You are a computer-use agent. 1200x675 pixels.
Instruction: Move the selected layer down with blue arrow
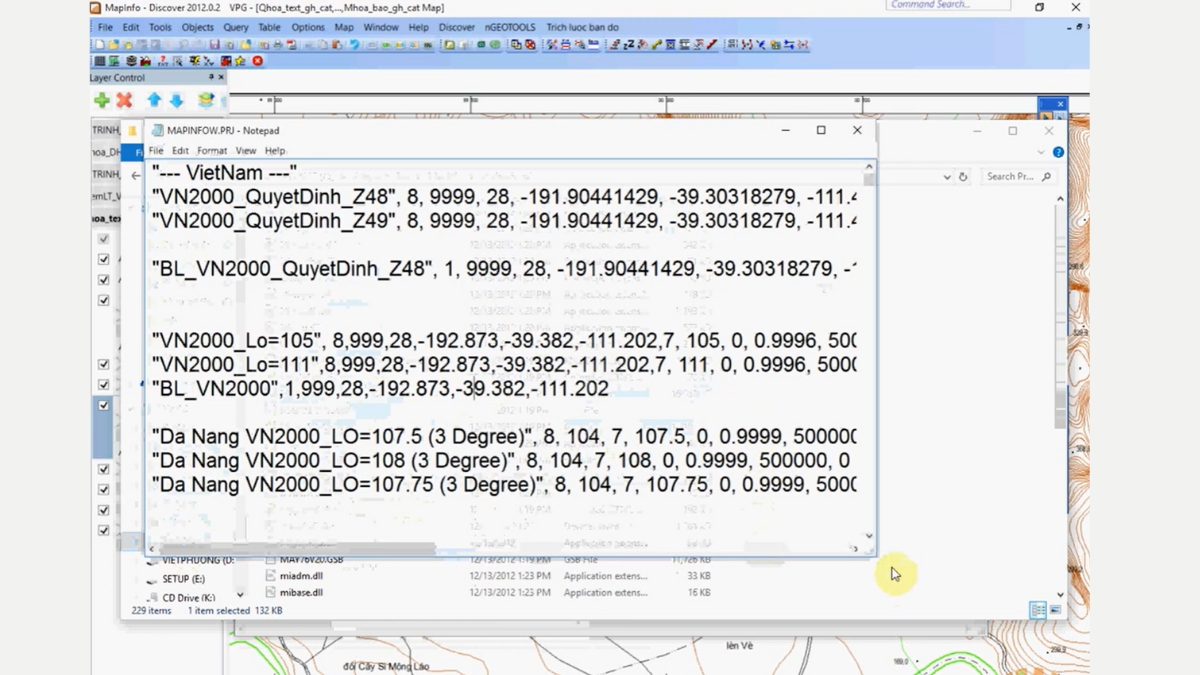pos(176,100)
